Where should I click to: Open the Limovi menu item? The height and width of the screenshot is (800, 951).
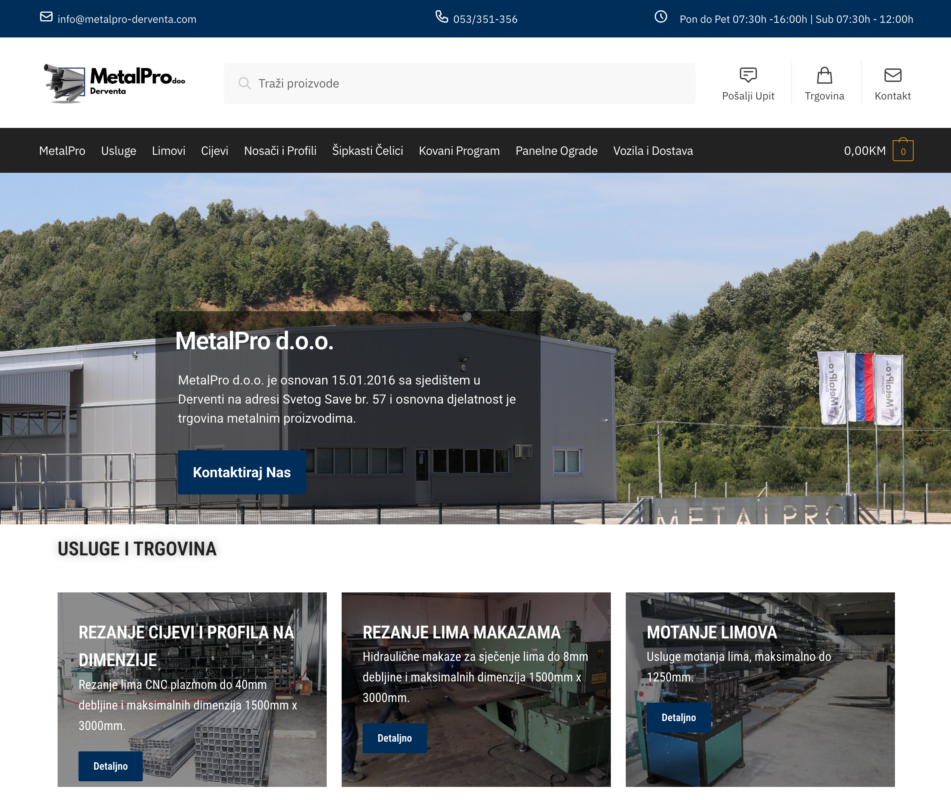click(169, 151)
